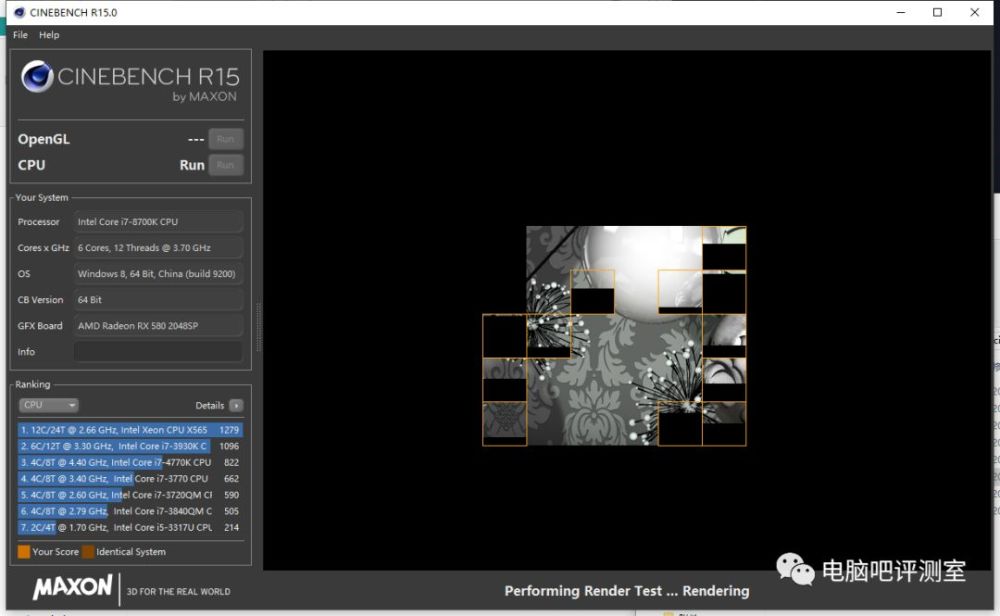The image size is (1000, 616).
Task: Select the Core i7-3930K ranking row
Action: [130, 446]
